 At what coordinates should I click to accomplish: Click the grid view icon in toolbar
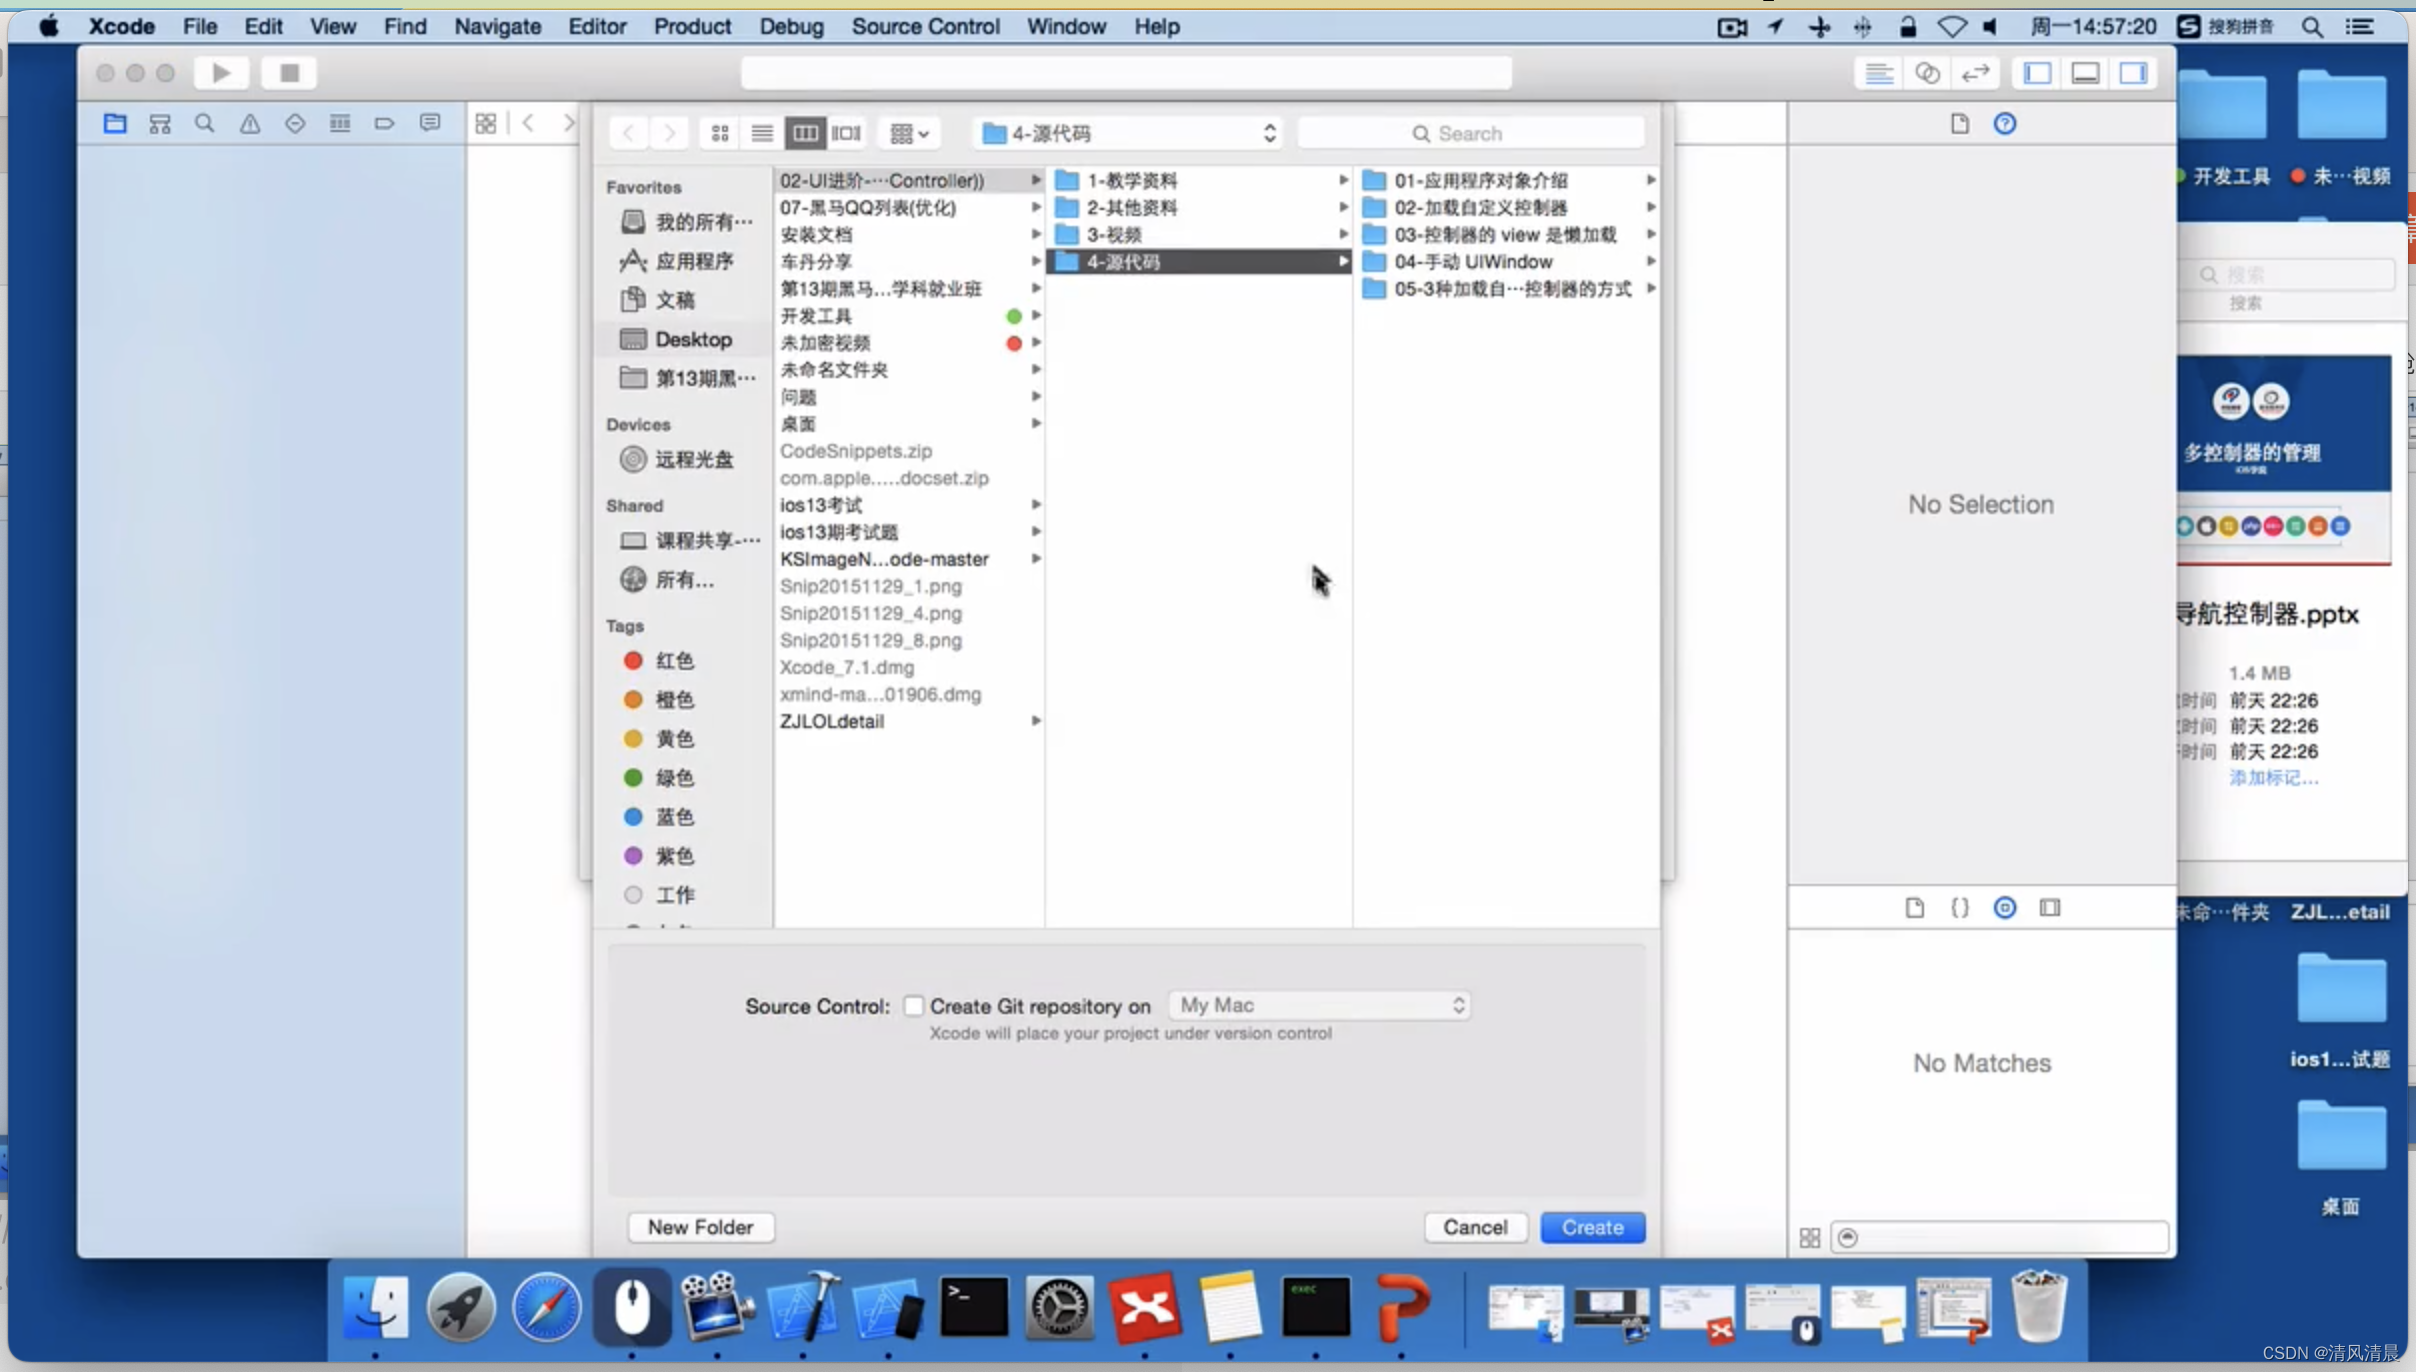point(718,133)
